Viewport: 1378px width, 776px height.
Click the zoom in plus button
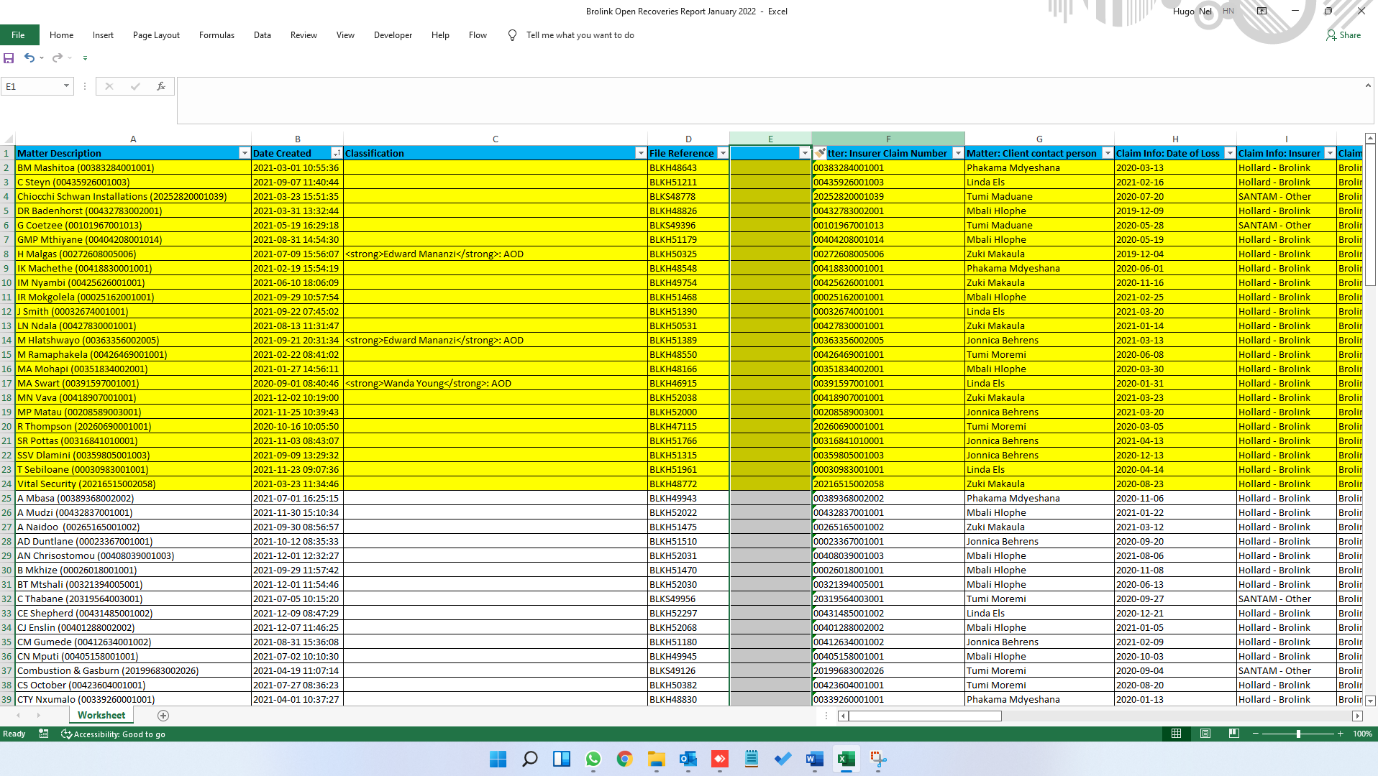click(x=1341, y=734)
